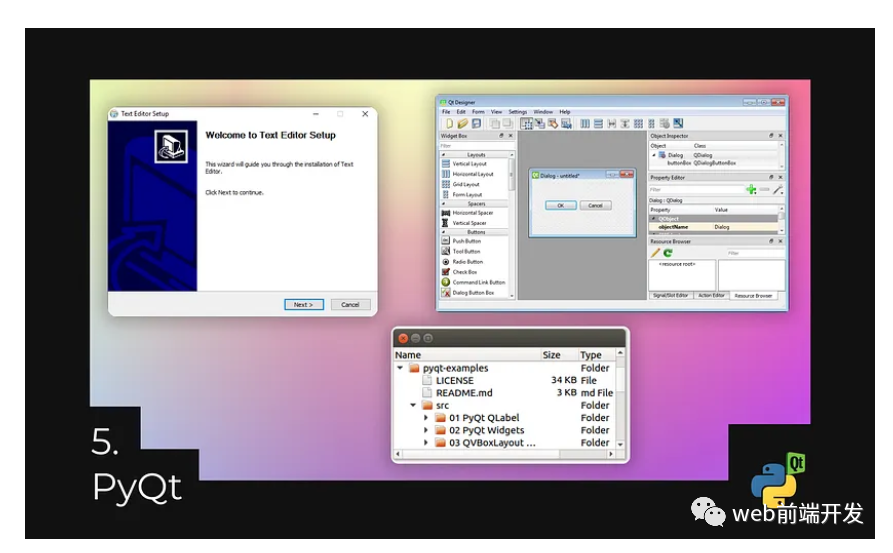Expand the 01 PyQt QLabel folder

click(x=425, y=417)
